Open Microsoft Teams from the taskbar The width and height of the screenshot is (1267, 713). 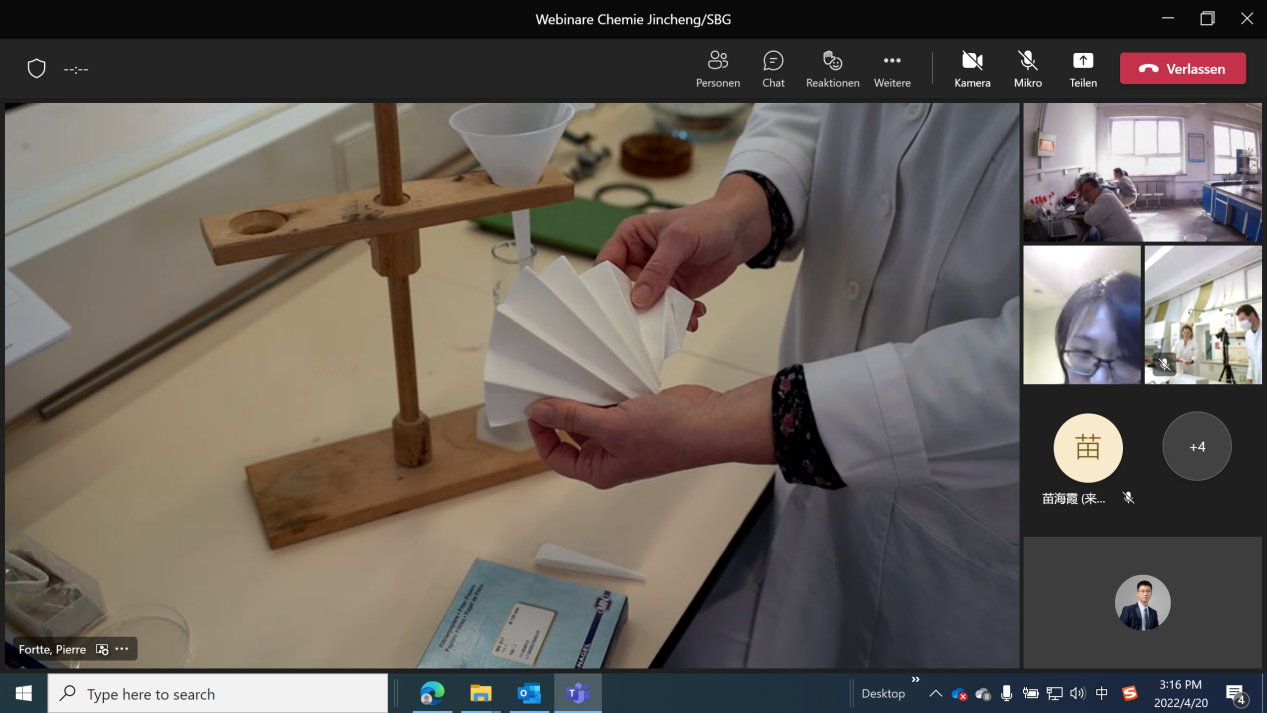coord(577,693)
